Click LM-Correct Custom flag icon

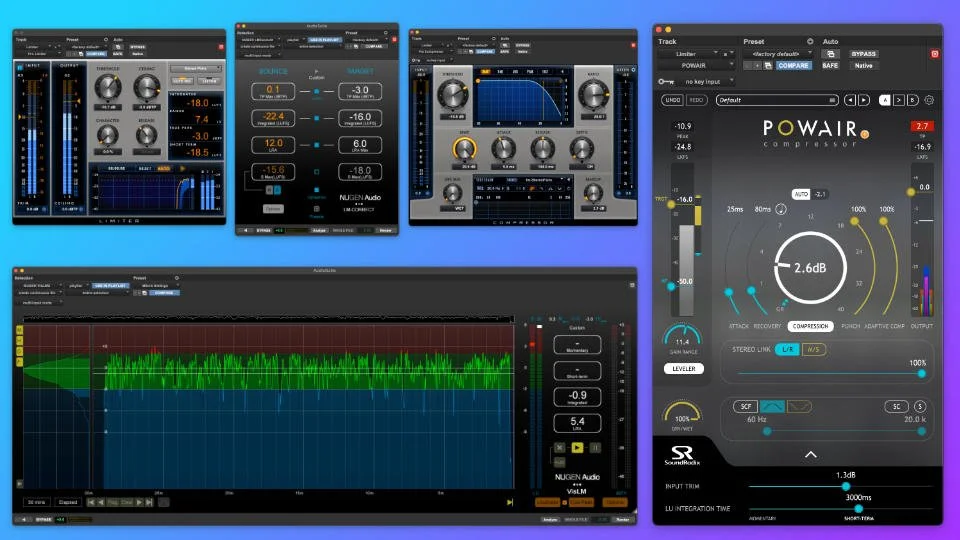tap(316, 71)
